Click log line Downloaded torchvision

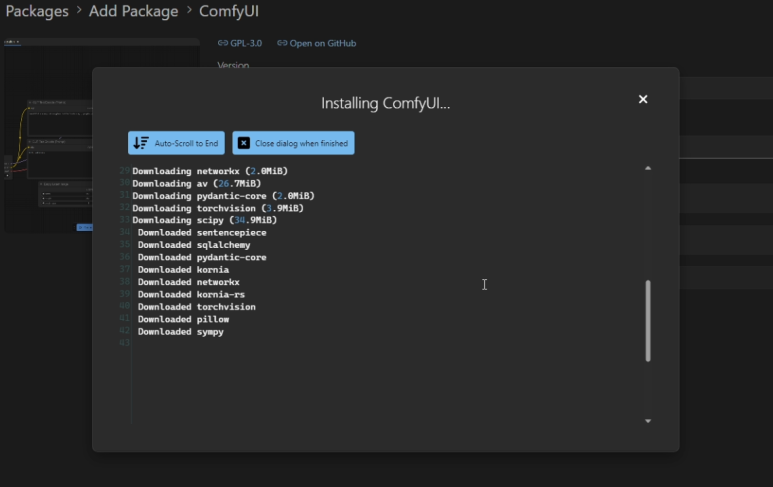[x=197, y=307]
